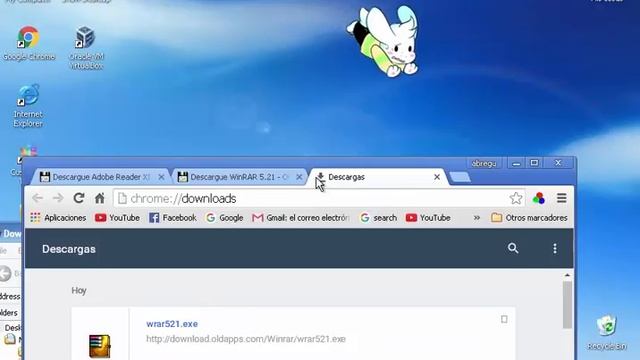Close the Descargas tab
The image size is (640, 360).
[x=437, y=177]
